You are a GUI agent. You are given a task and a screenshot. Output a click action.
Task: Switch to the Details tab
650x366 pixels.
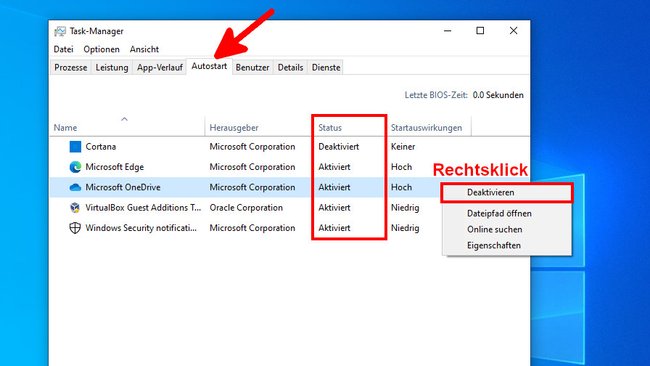click(290, 68)
